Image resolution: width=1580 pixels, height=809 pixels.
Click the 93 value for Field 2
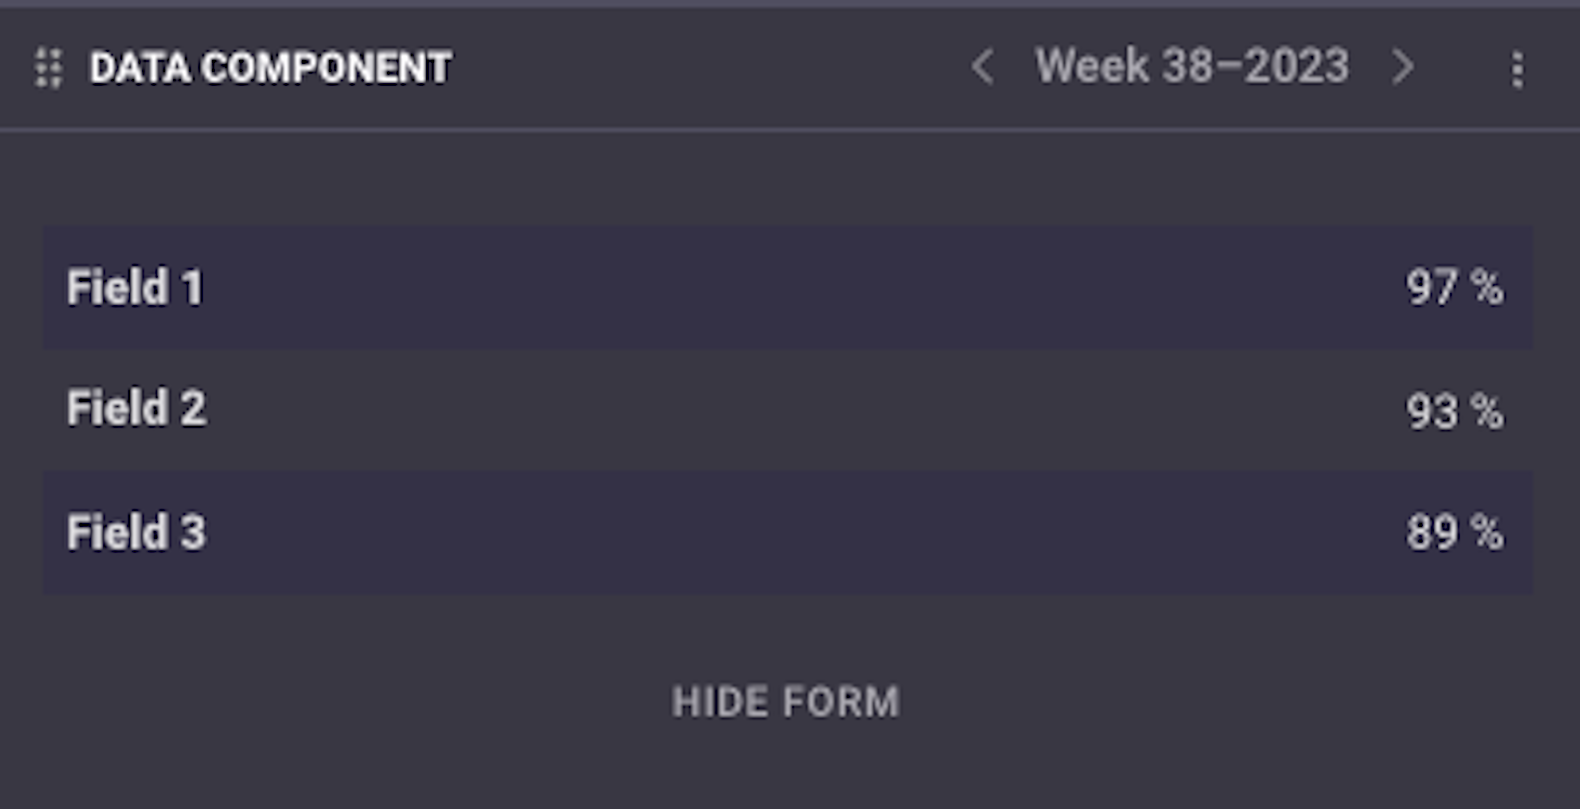click(x=1431, y=411)
